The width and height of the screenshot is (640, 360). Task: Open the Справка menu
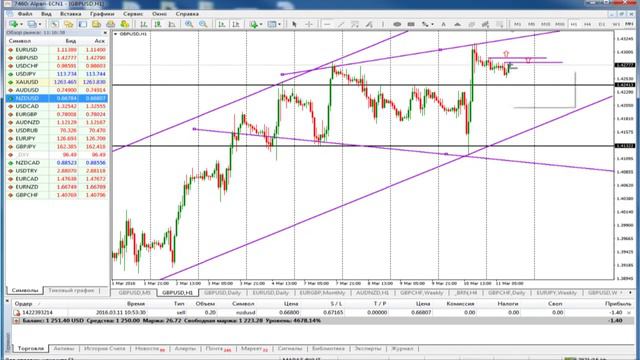point(187,14)
